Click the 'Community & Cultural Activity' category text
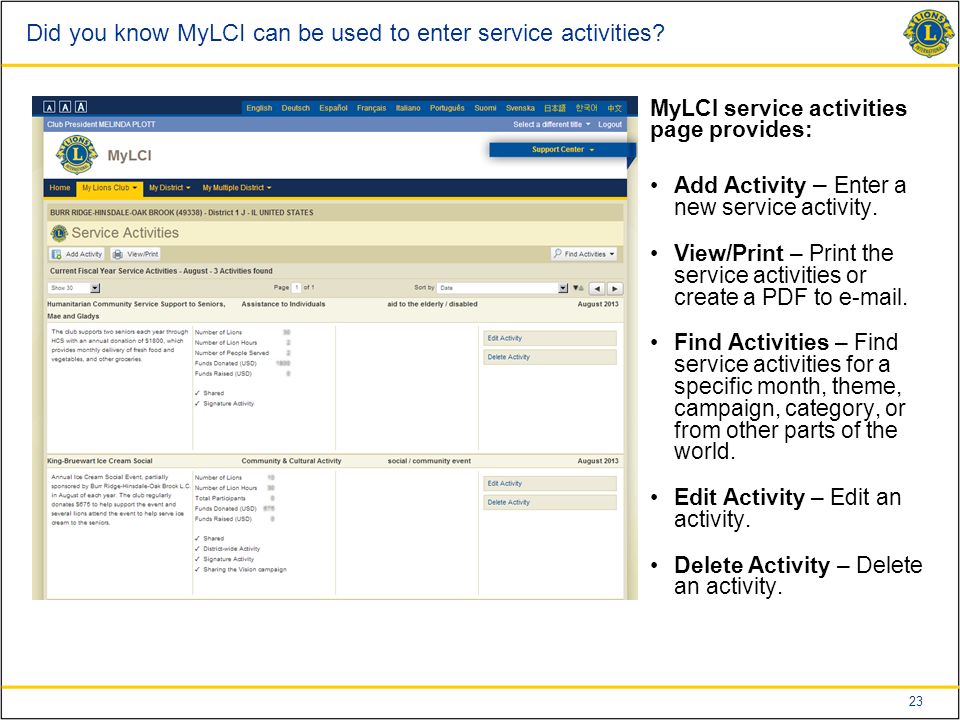This screenshot has height=720, width=960. pos(291,461)
